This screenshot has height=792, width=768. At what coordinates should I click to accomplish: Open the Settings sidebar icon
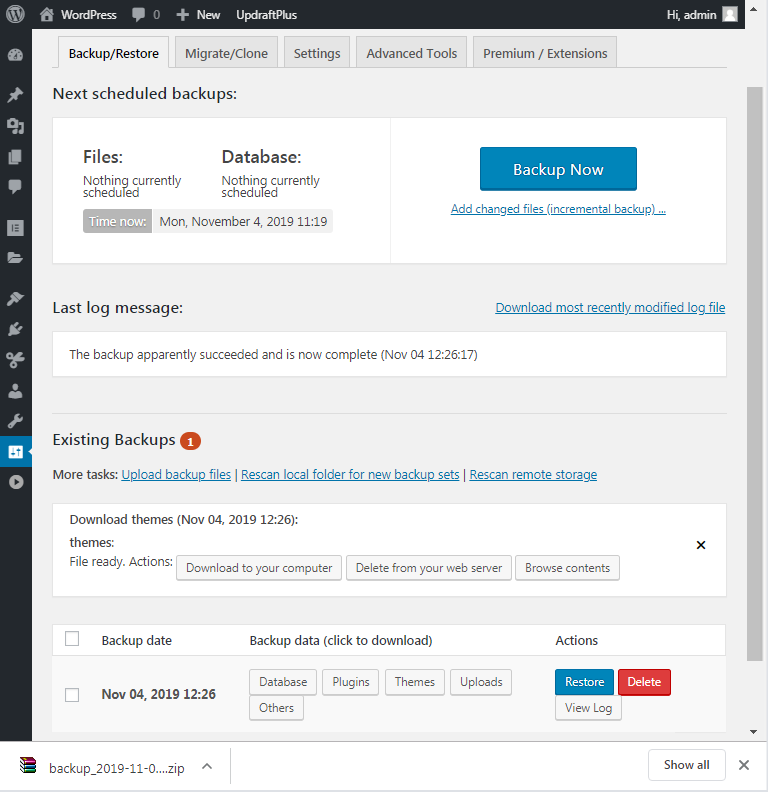15,452
